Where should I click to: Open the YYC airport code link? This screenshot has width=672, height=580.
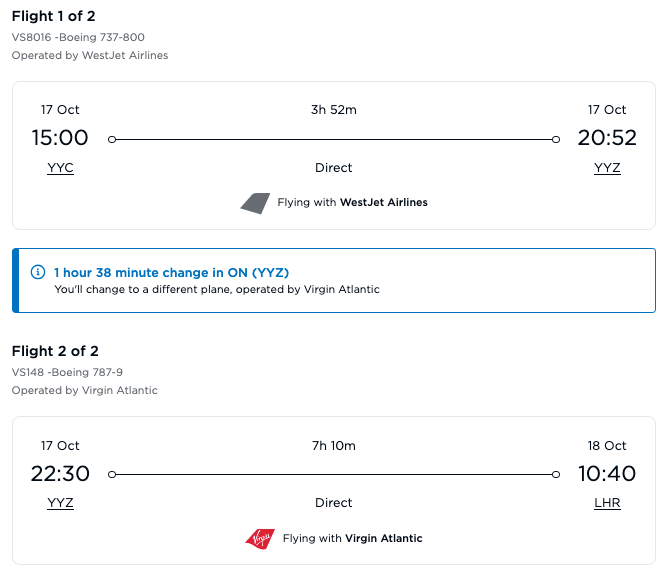click(x=60, y=168)
